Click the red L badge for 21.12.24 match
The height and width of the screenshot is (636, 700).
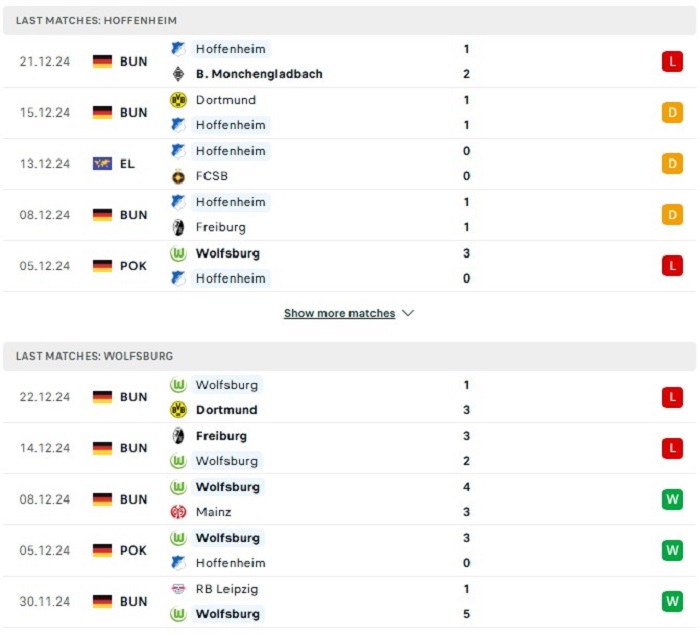(x=672, y=62)
